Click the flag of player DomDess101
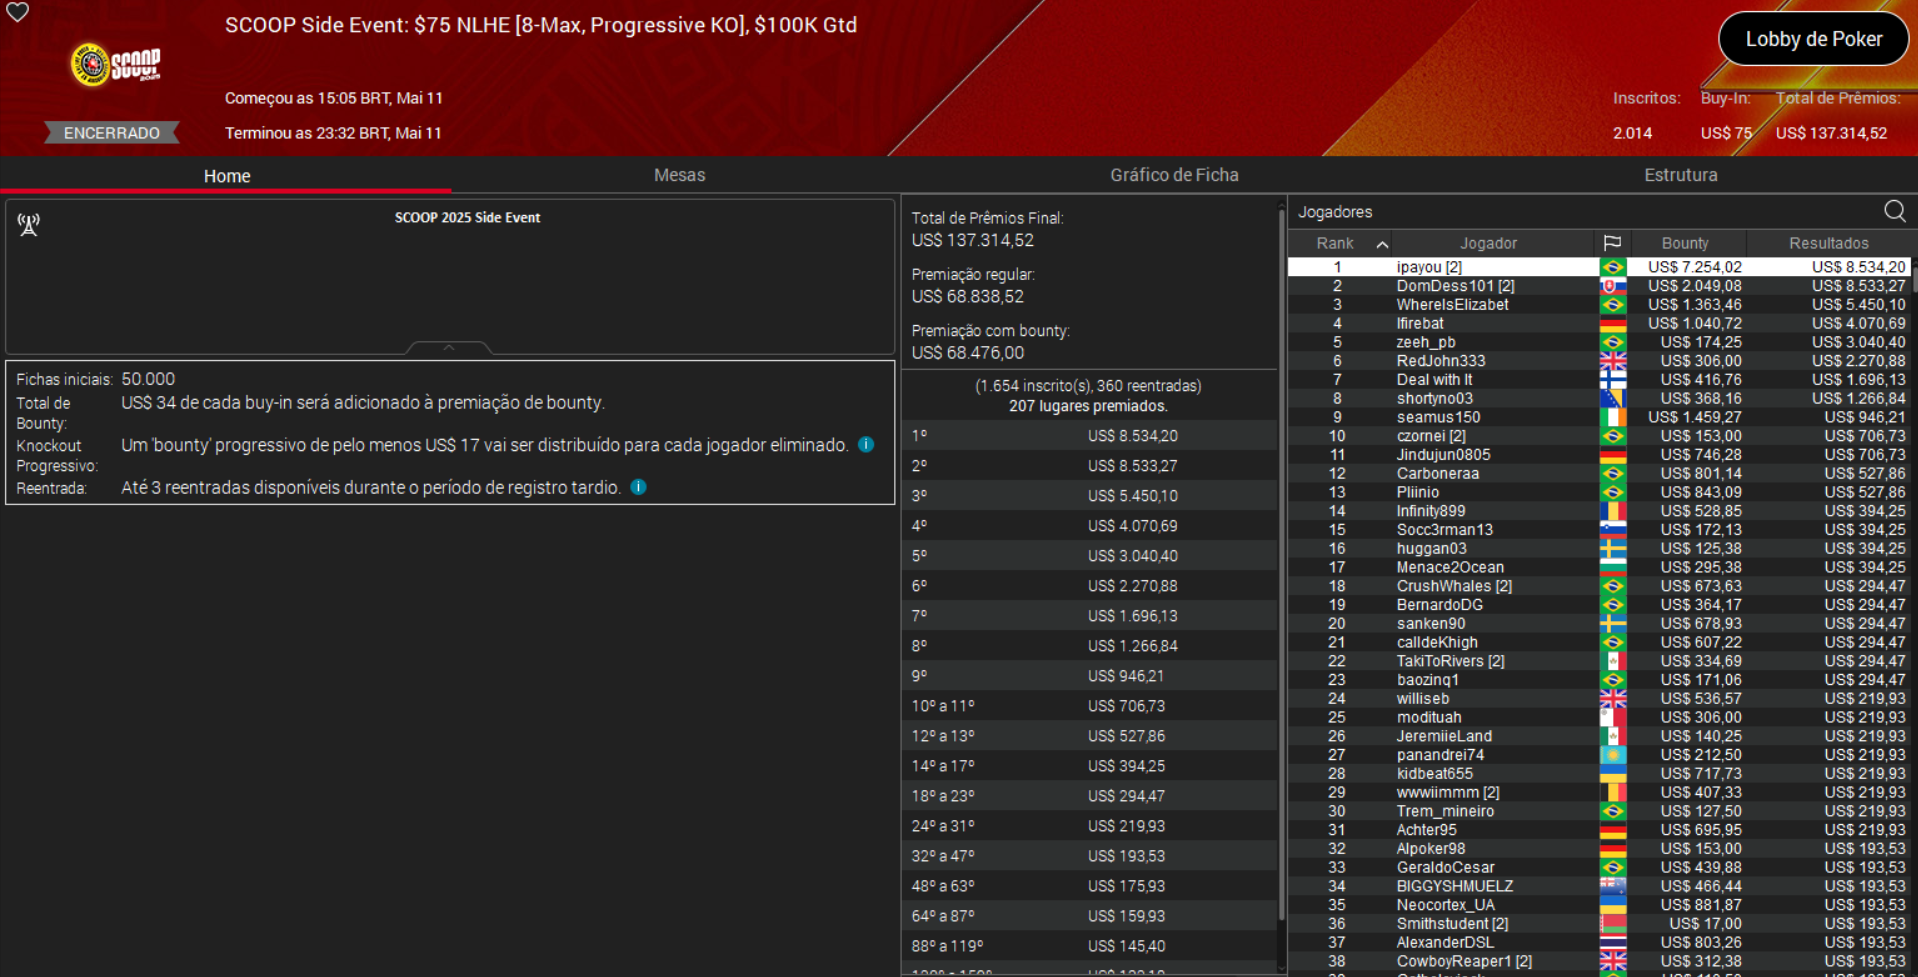 (x=1612, y=286)
